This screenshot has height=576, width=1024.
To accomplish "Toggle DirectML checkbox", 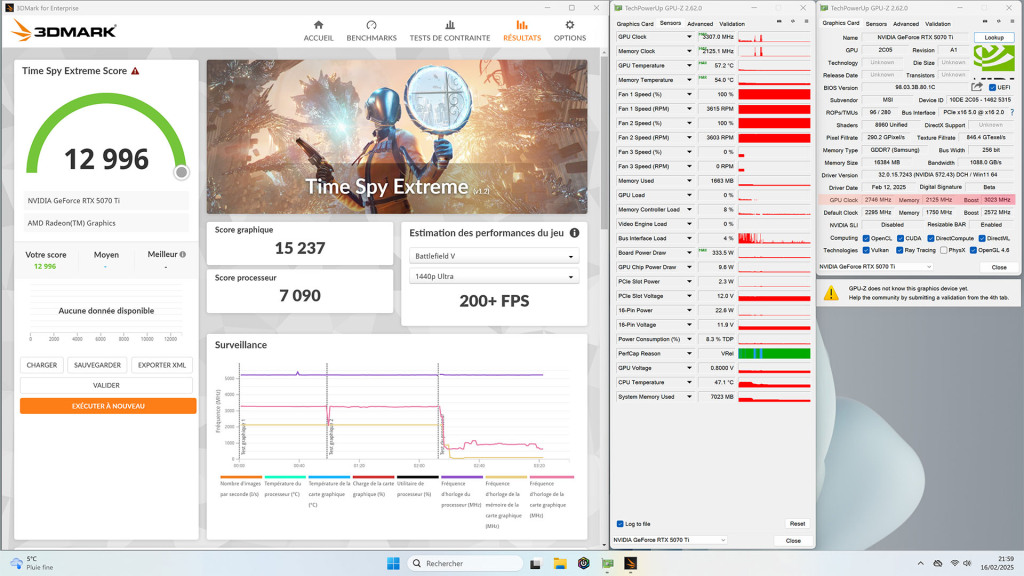I will [982, 238].
